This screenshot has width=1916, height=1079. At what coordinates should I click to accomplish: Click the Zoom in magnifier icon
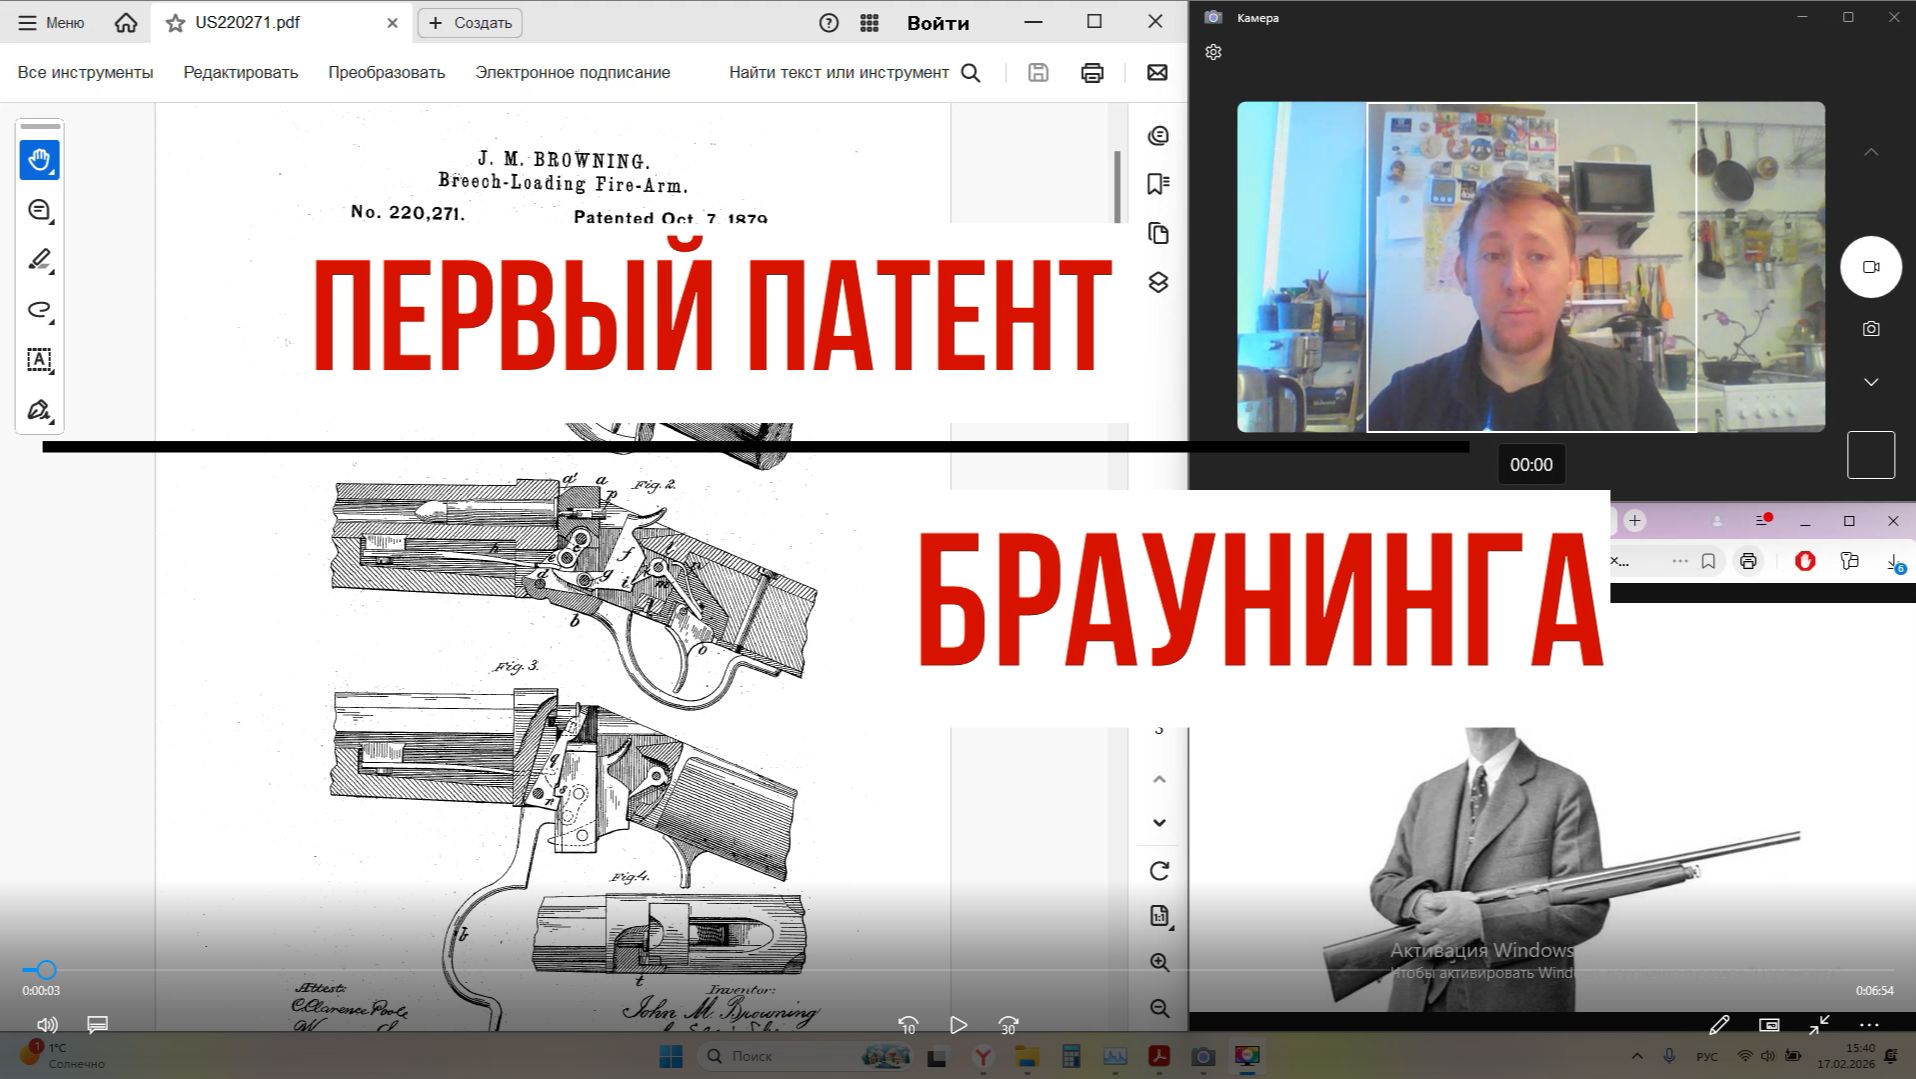(x=1160, y=963)
